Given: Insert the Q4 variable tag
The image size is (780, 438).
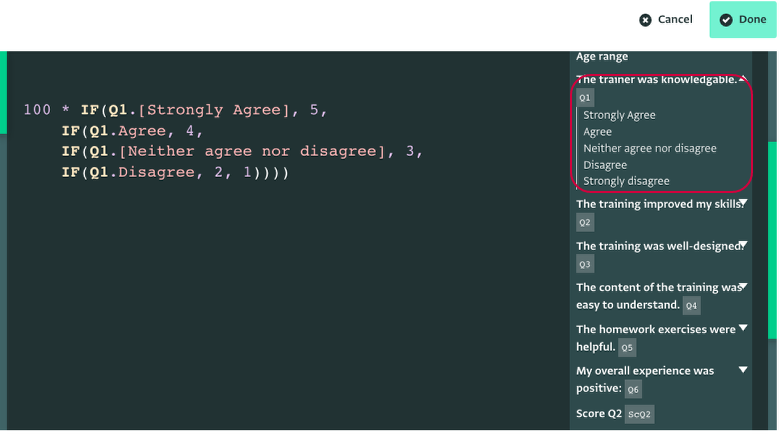Looking at the screenshot, I should click(691, 306).
